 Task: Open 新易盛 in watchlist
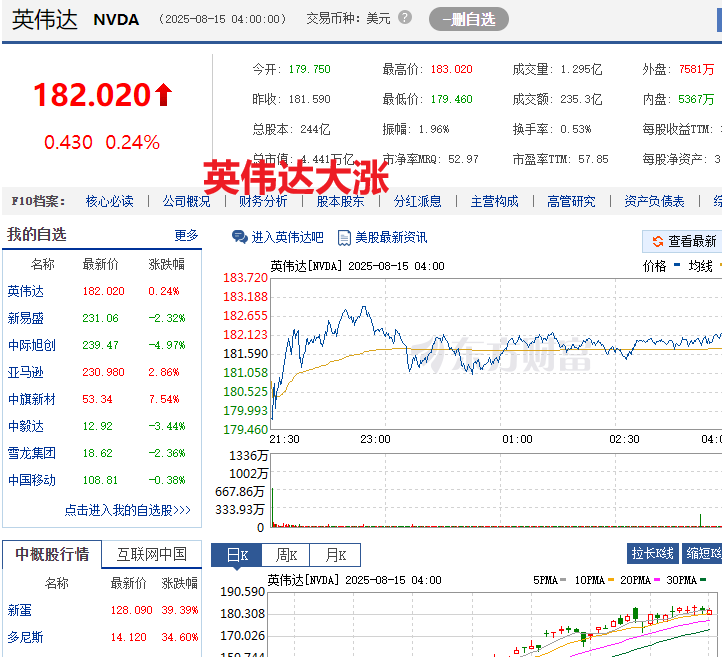point(26,318)
